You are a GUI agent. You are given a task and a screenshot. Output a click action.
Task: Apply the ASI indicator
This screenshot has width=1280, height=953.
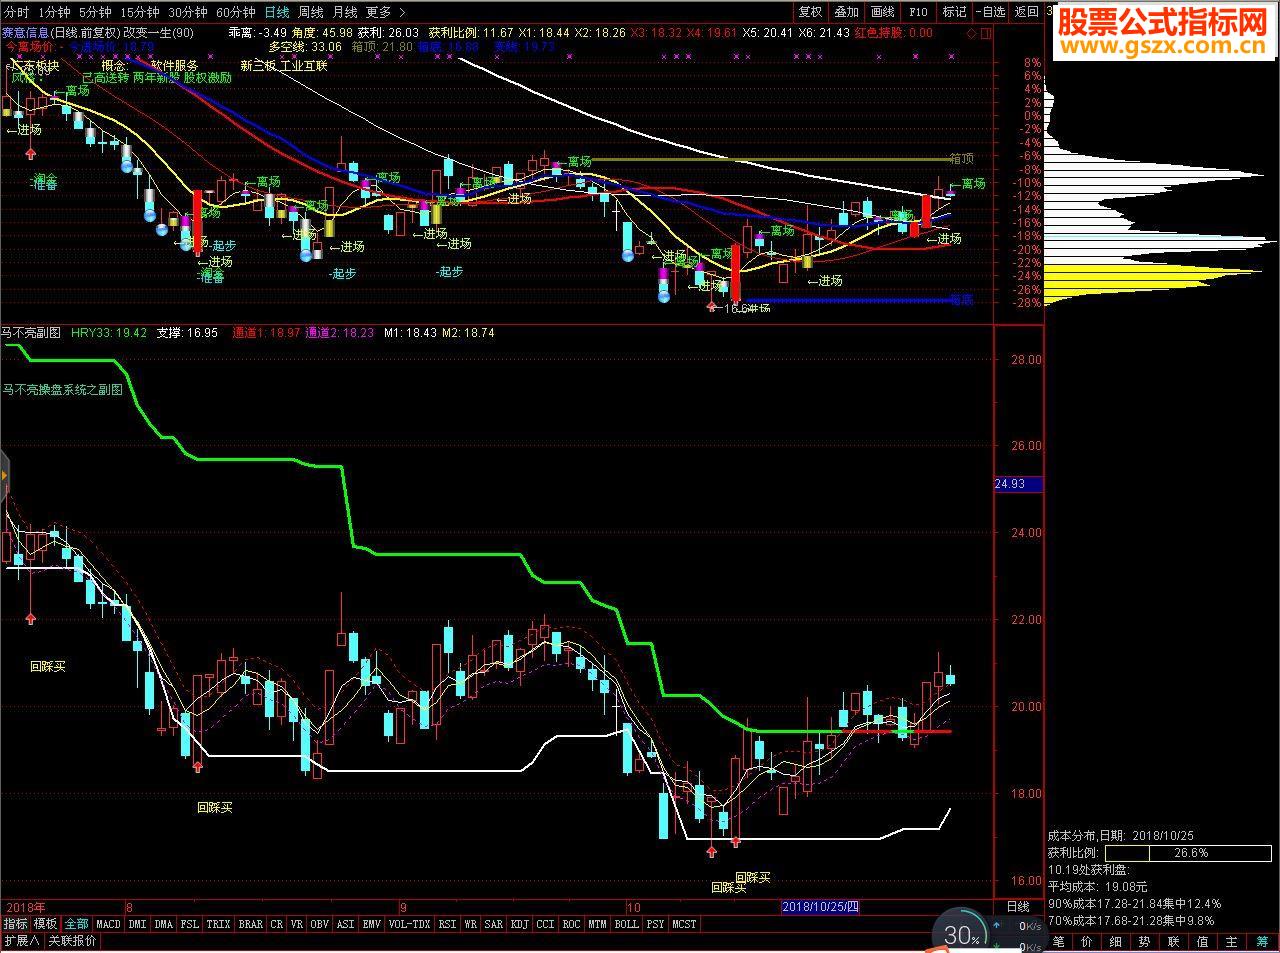click(x=346, y=924)
